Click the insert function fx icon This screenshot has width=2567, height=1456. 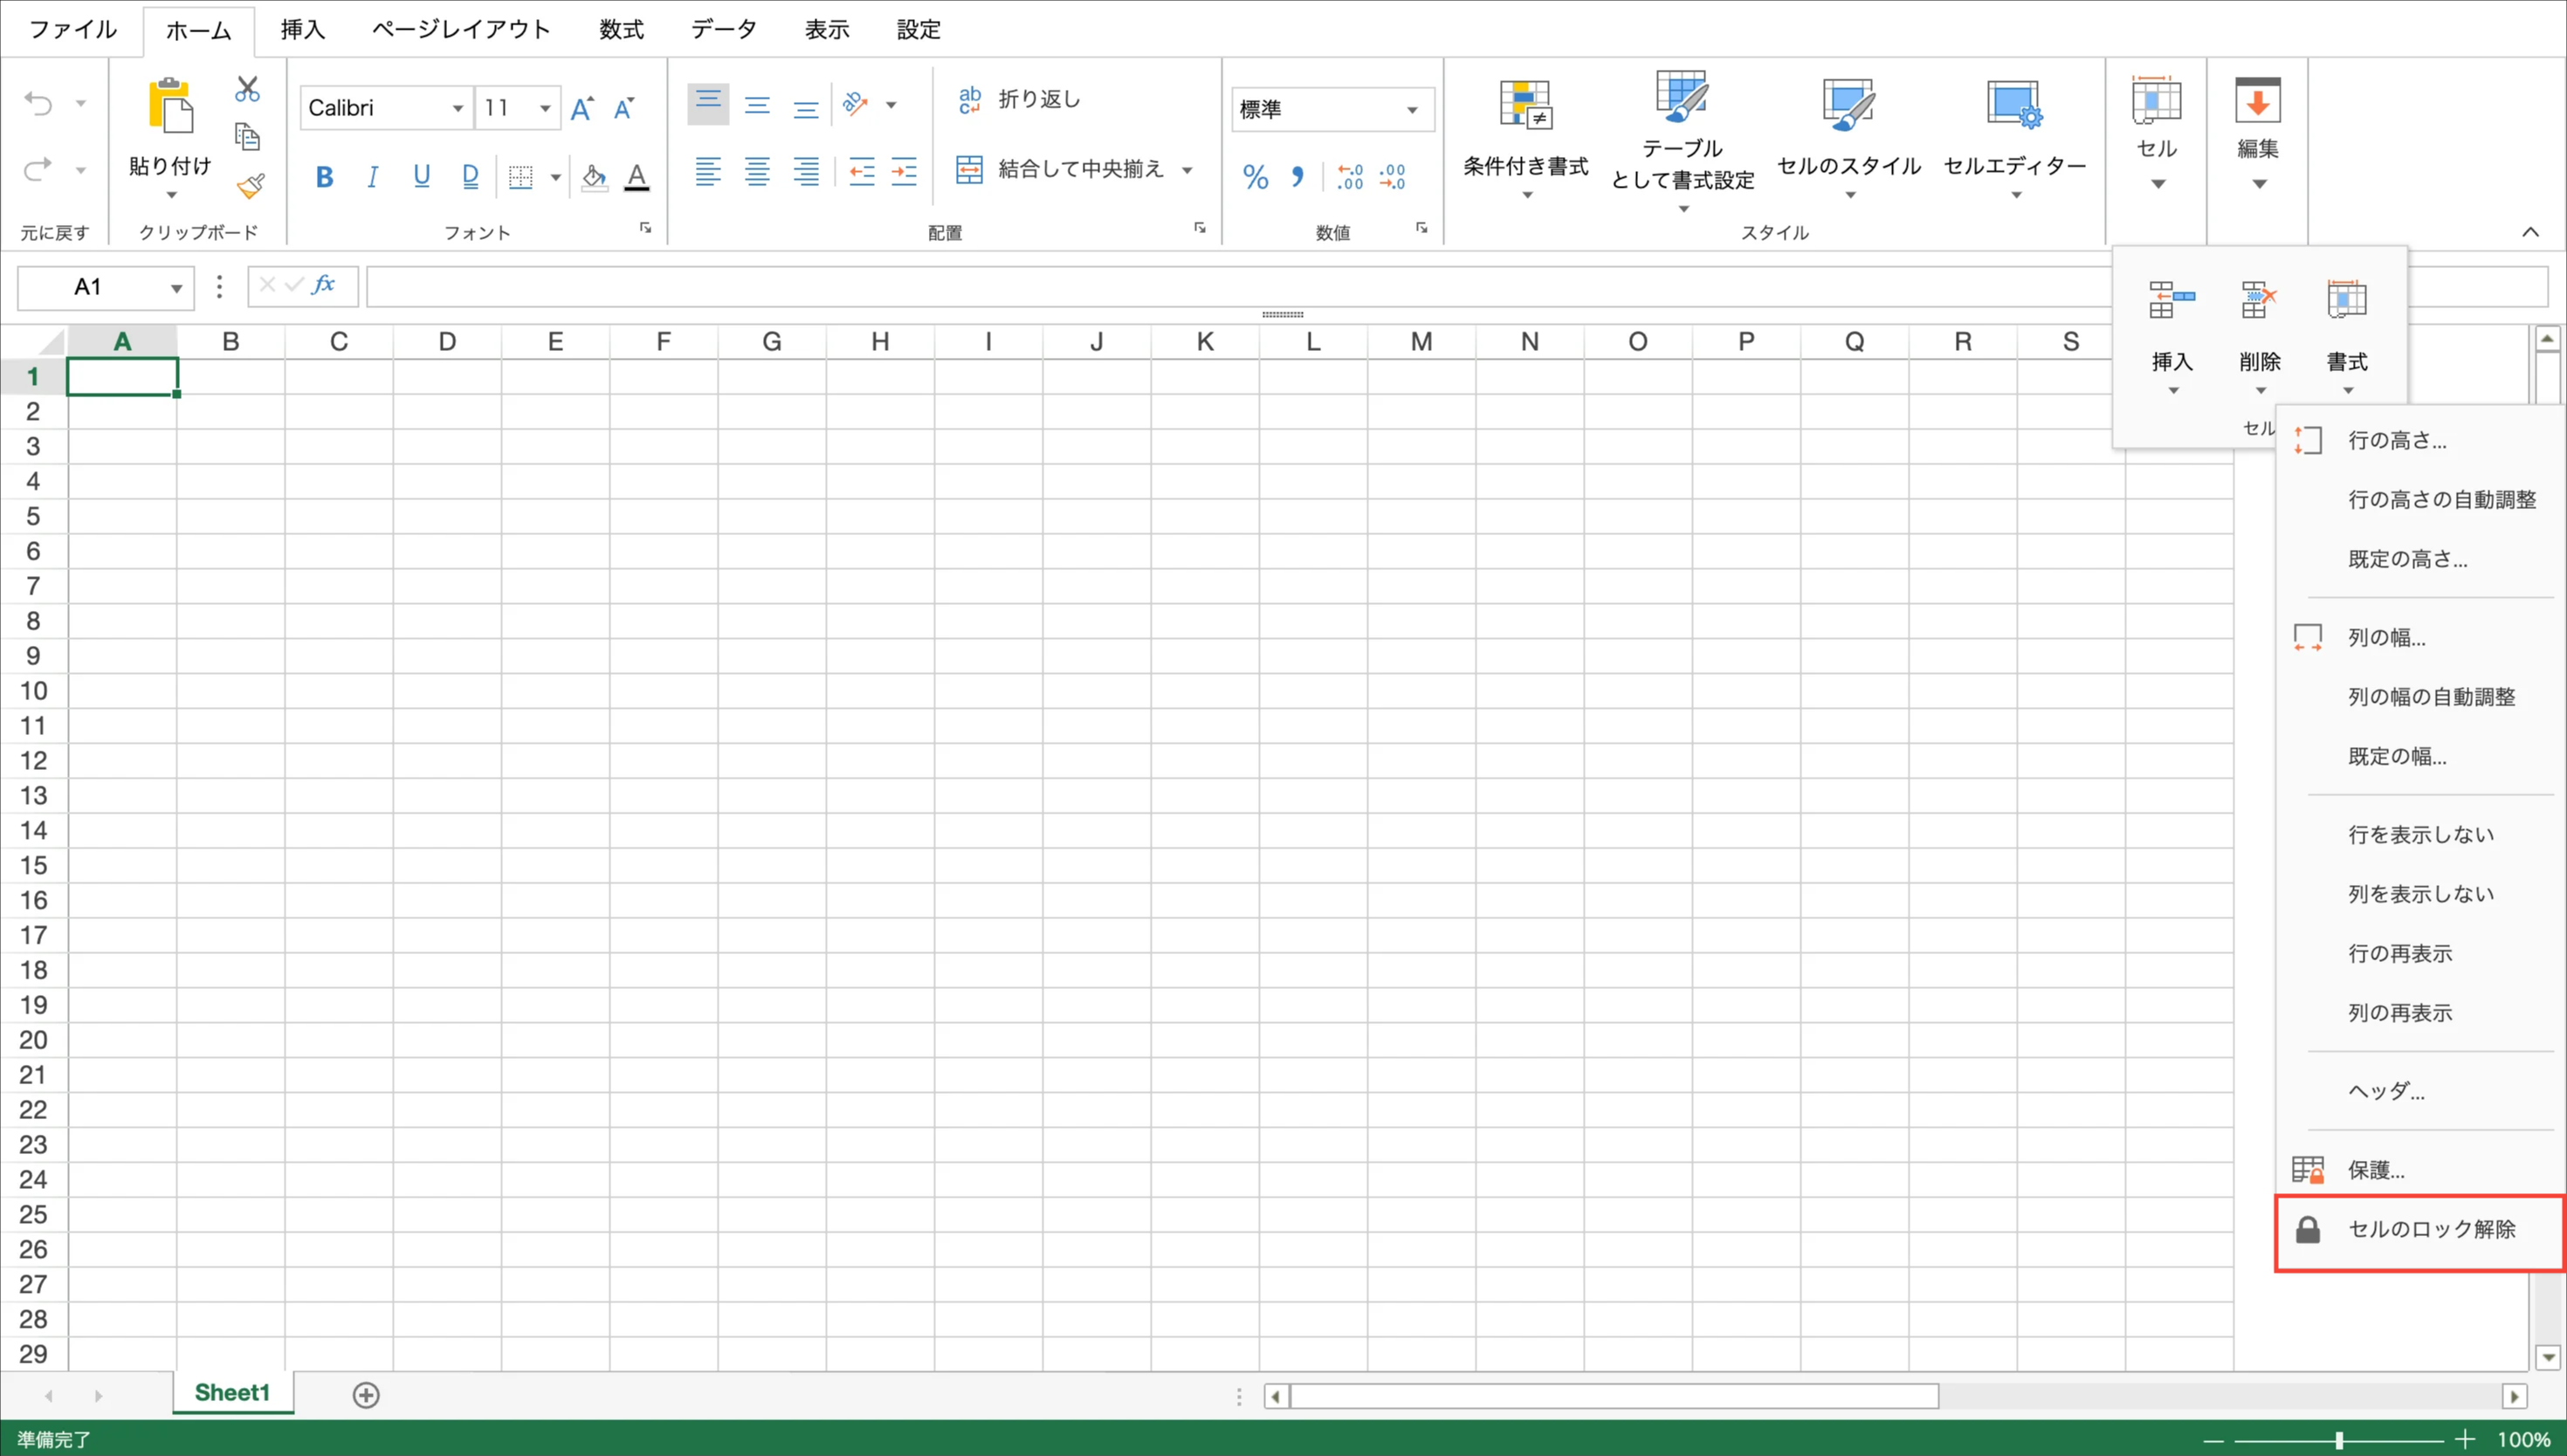pos(323,285)
